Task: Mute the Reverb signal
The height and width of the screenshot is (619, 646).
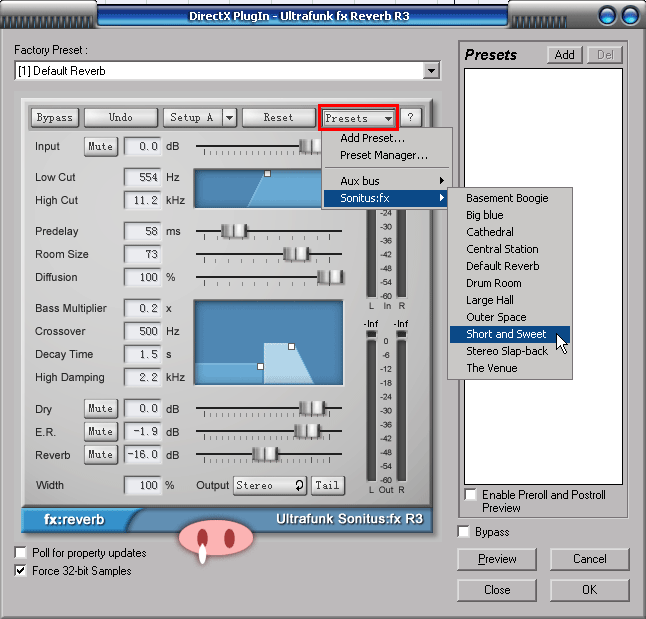Action: click(101, 455)
